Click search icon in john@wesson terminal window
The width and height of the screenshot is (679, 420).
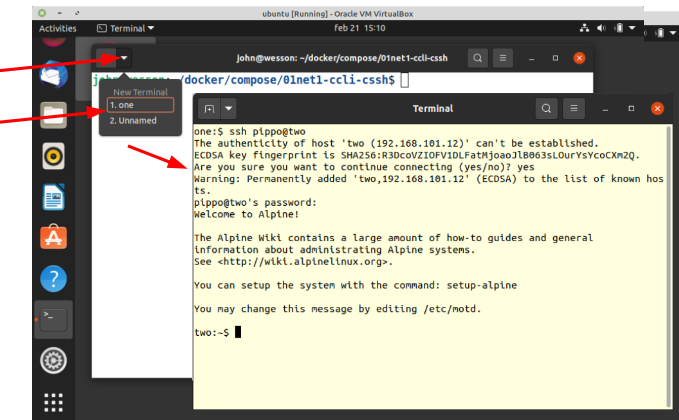(x=478, y=58)
